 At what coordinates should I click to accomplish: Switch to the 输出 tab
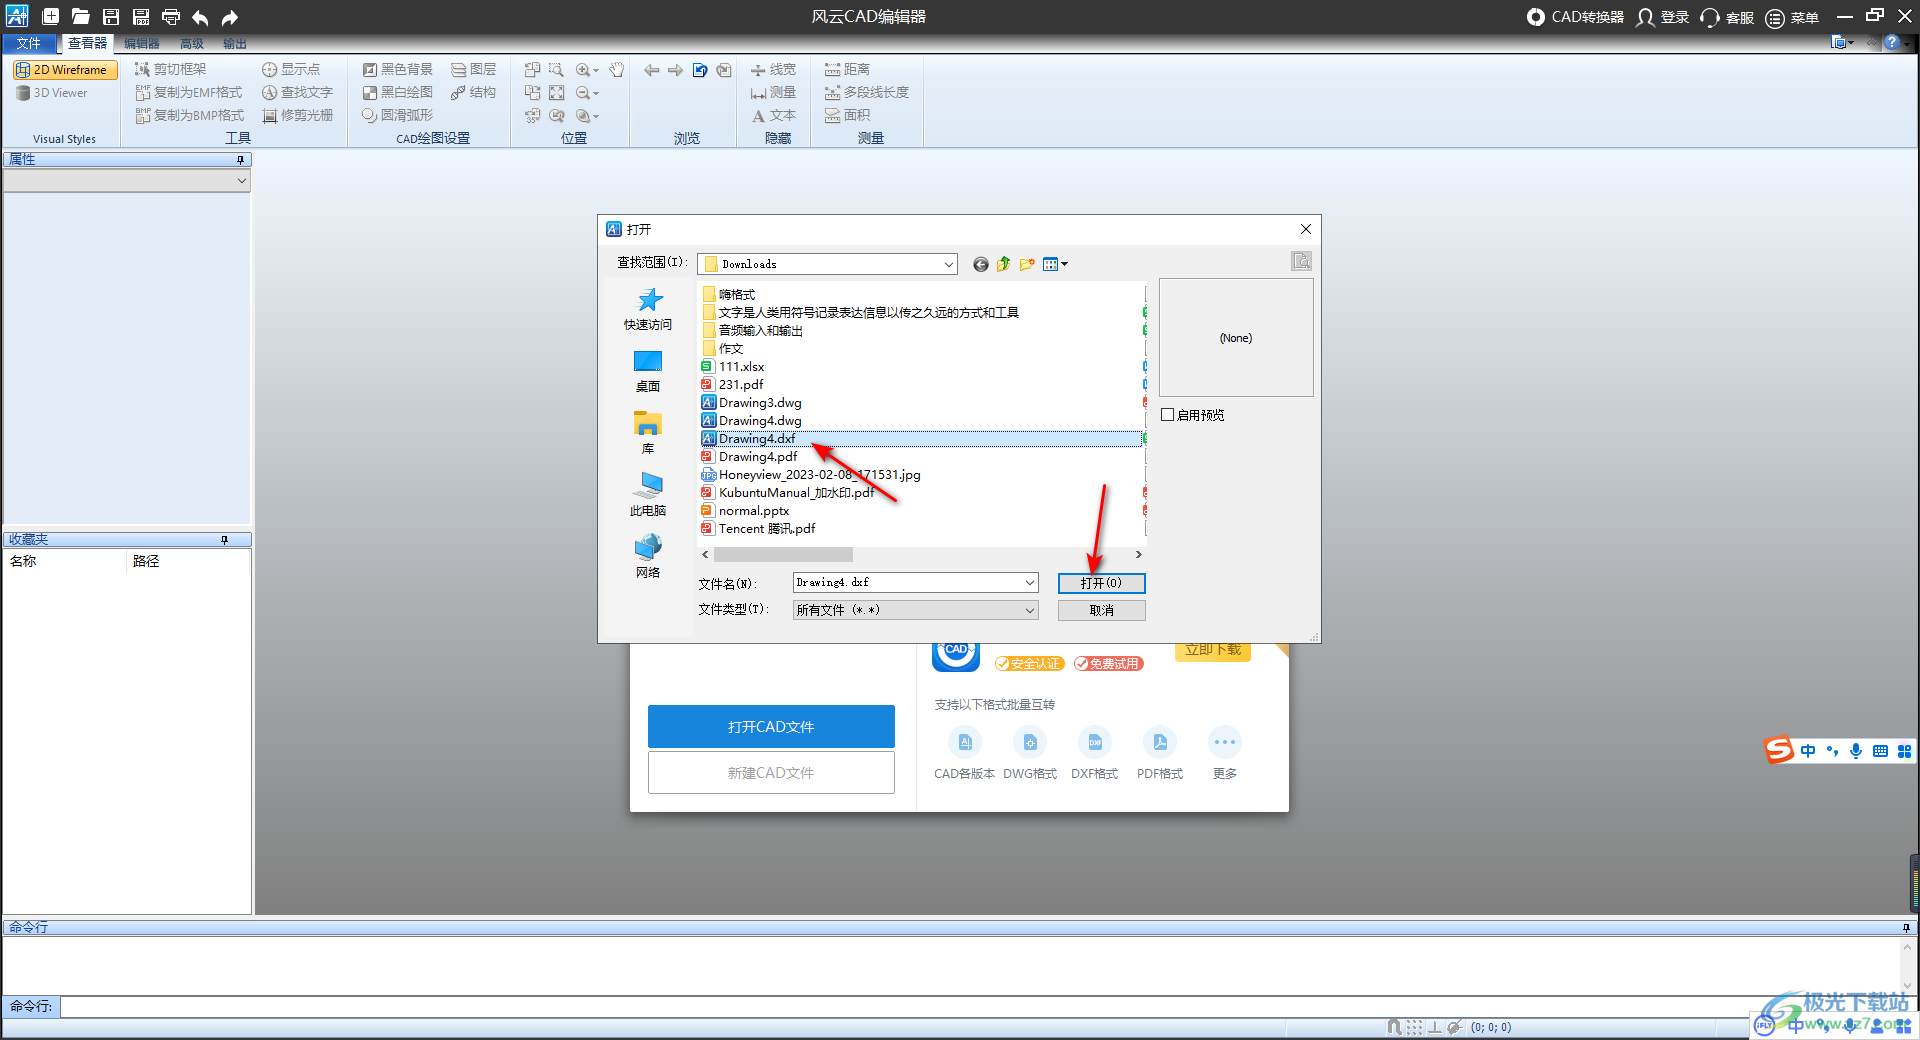tap(234, 43)
